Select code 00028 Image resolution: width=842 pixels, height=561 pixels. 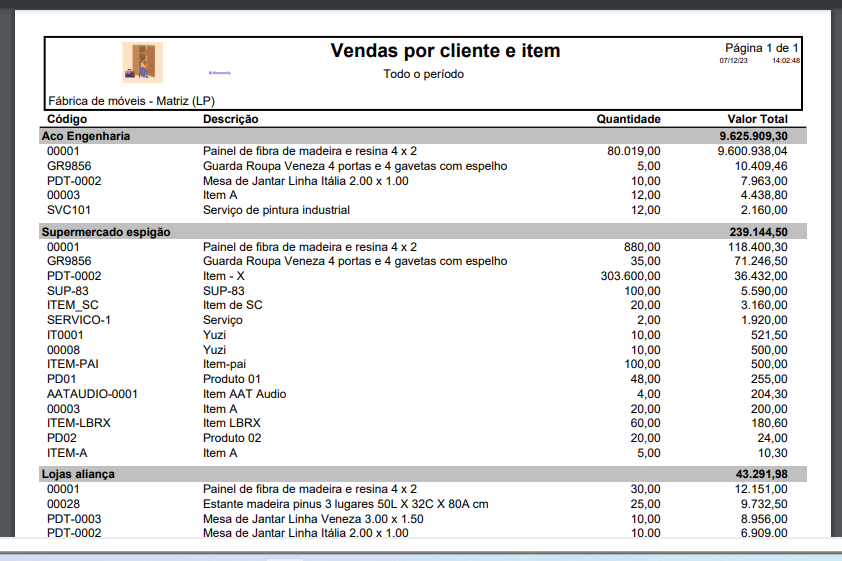pyautogui.click(x=63, y=505)
